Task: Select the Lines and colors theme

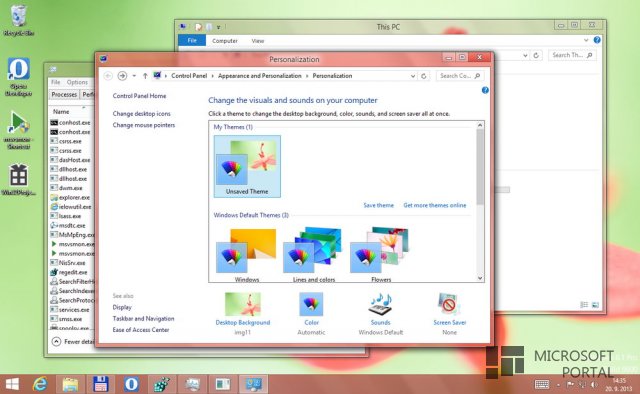Action: (x=313, y=255)
